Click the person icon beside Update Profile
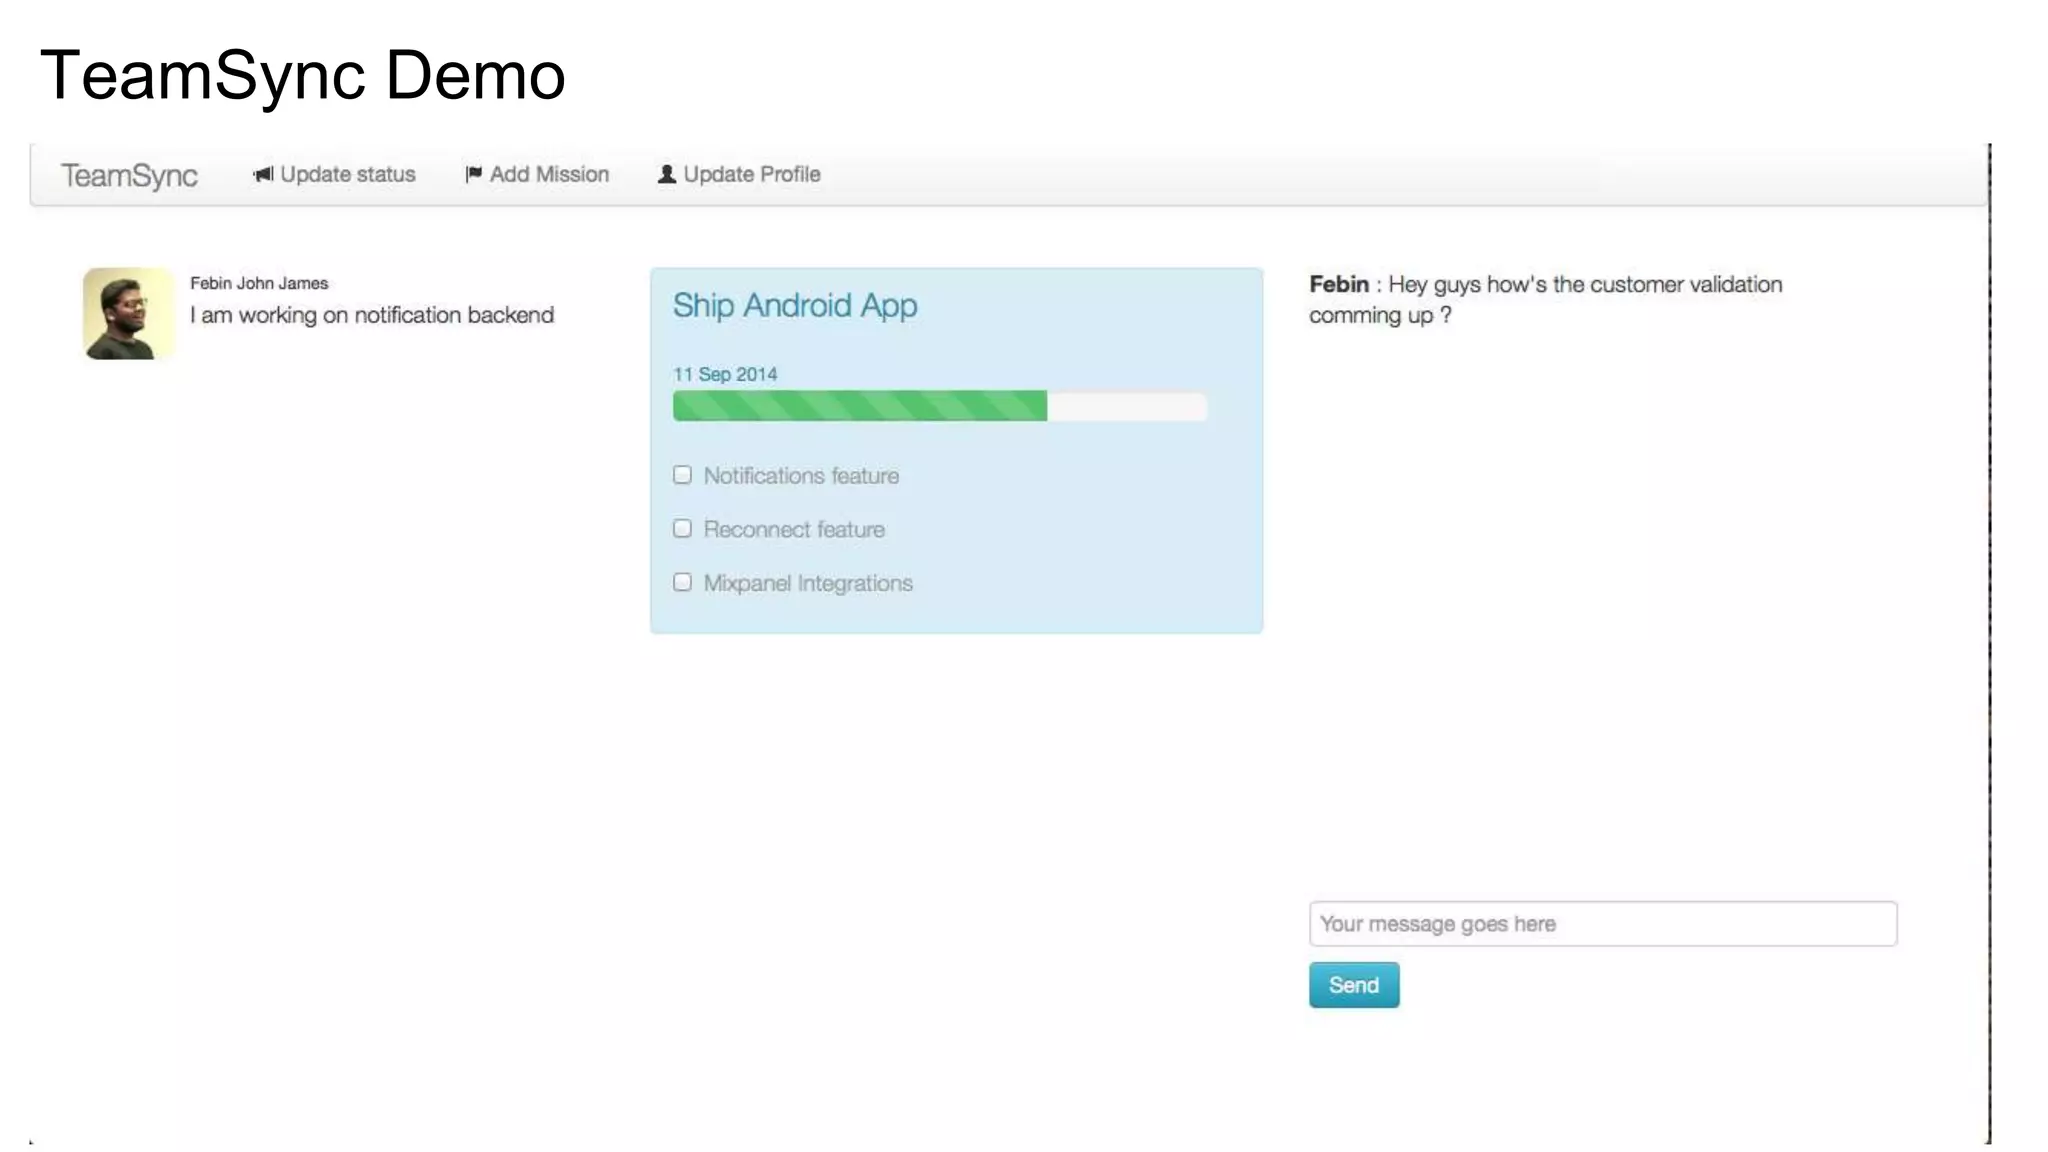 coord(667,174)
